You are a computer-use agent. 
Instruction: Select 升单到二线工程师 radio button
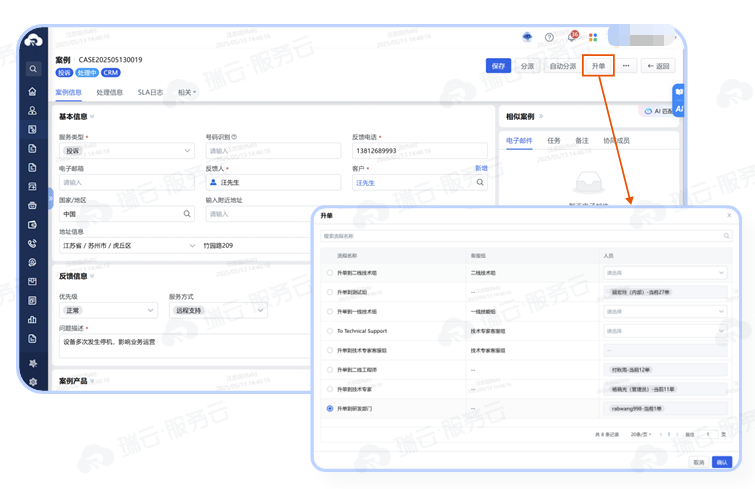330,370
